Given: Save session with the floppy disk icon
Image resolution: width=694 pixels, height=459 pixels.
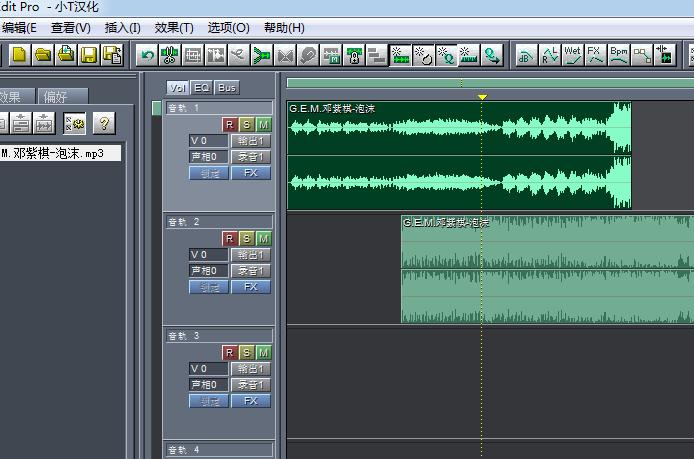Looking at the screenshot, I should (89, 55).
